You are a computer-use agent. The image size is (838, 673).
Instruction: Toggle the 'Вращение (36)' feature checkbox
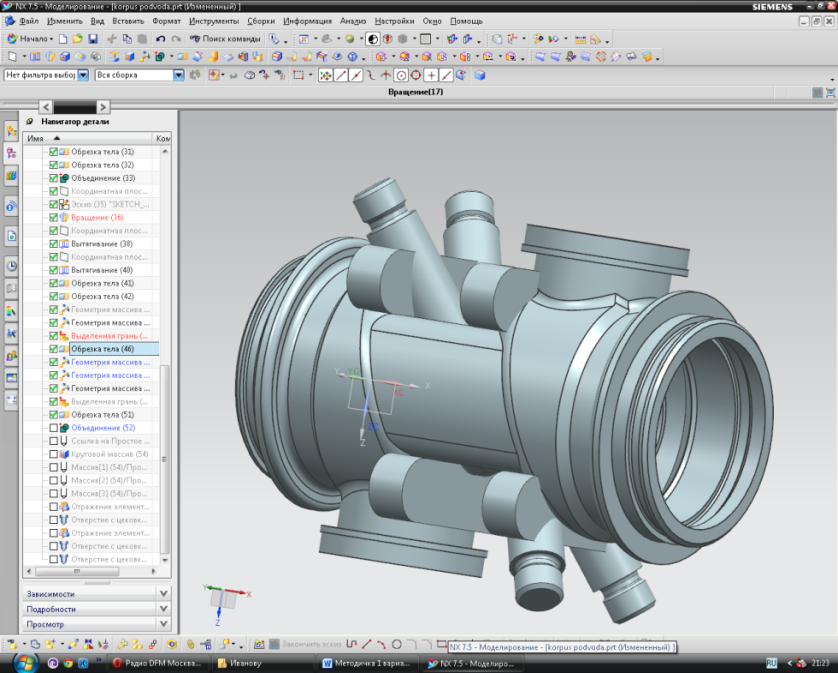(53, 217)
